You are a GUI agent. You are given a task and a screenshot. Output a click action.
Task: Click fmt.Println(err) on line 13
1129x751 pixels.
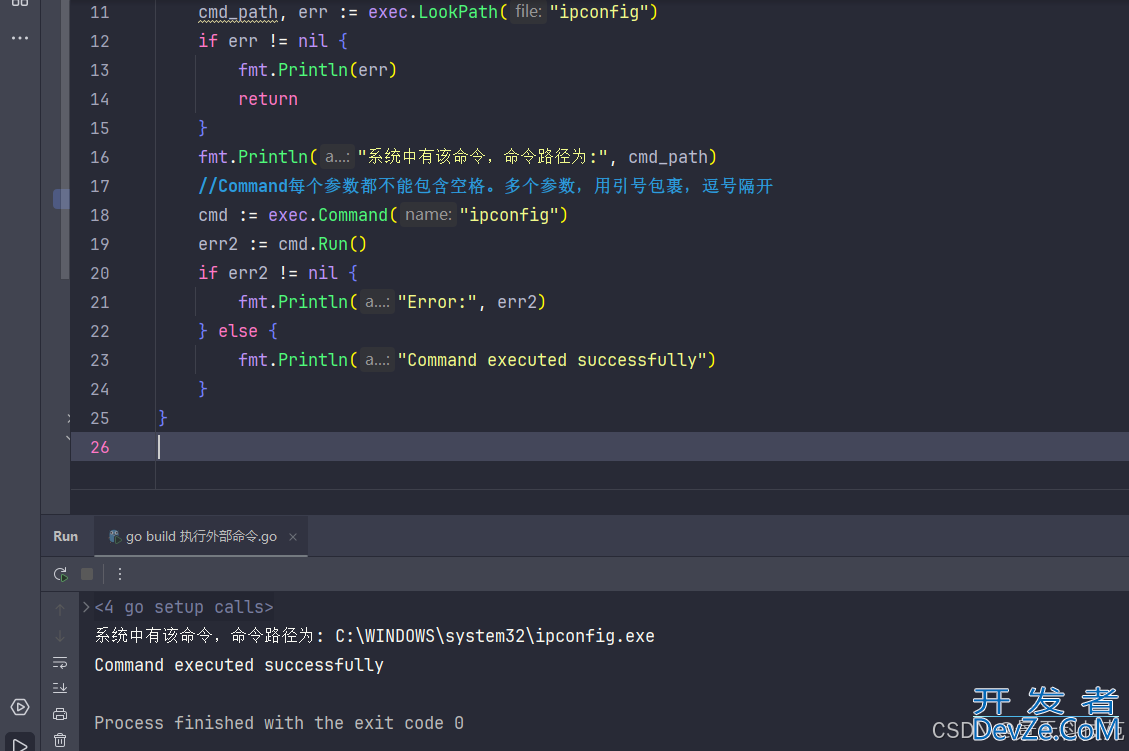(x=318, y=70)
